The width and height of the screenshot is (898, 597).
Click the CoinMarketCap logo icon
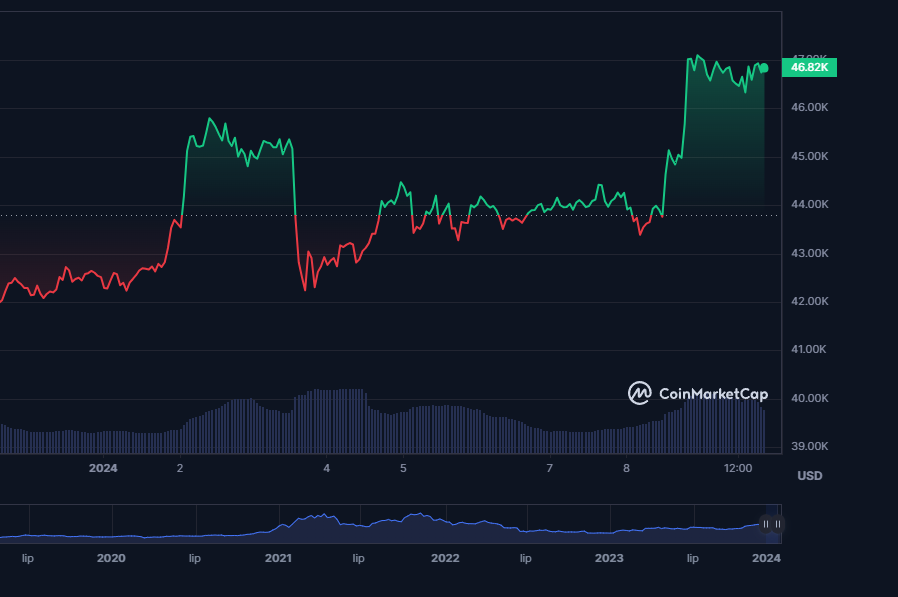pyautogui.click(x=640, y=393)
